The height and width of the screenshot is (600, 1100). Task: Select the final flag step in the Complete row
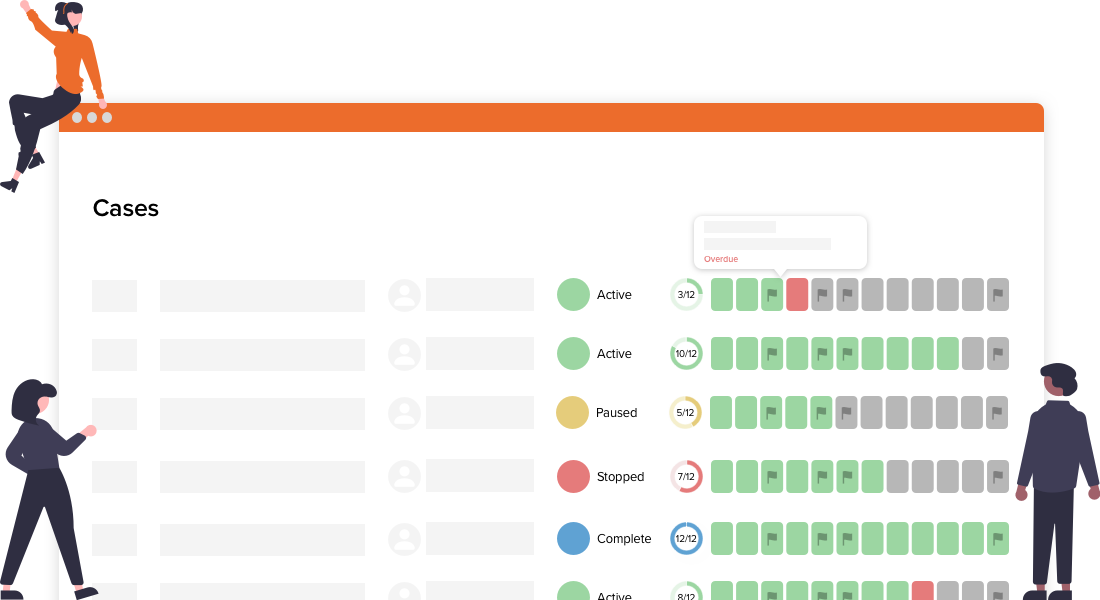(x=996, y=538)
